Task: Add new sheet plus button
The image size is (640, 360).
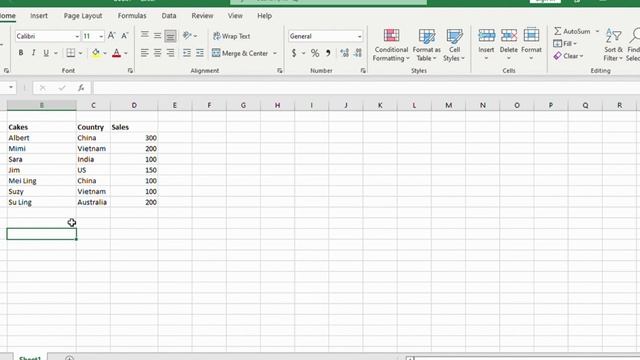Action: (x=69, y=358)
